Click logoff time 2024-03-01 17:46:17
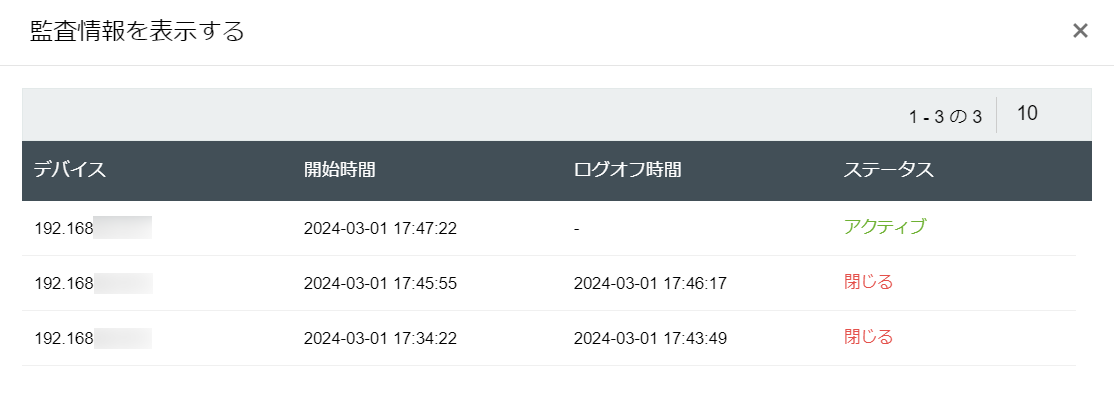The image size is (1114, 417). [x=650, y=283]
